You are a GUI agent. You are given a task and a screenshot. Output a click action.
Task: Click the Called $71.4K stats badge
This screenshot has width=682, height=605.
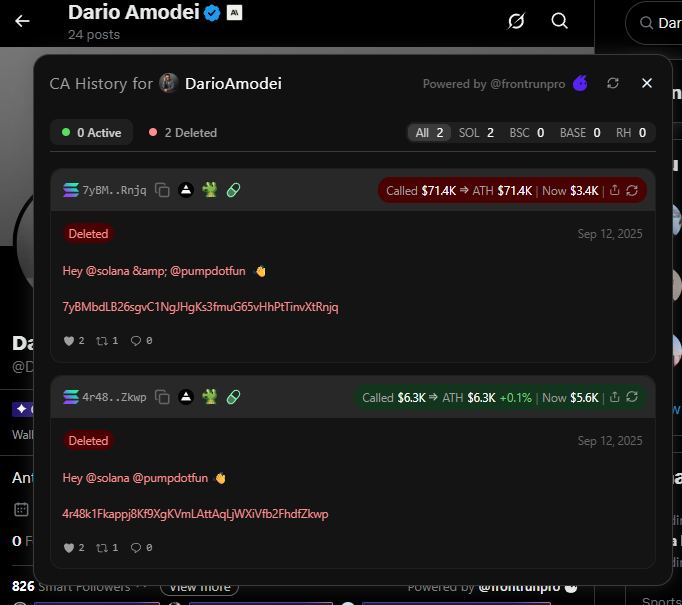[x=512, y=191]
